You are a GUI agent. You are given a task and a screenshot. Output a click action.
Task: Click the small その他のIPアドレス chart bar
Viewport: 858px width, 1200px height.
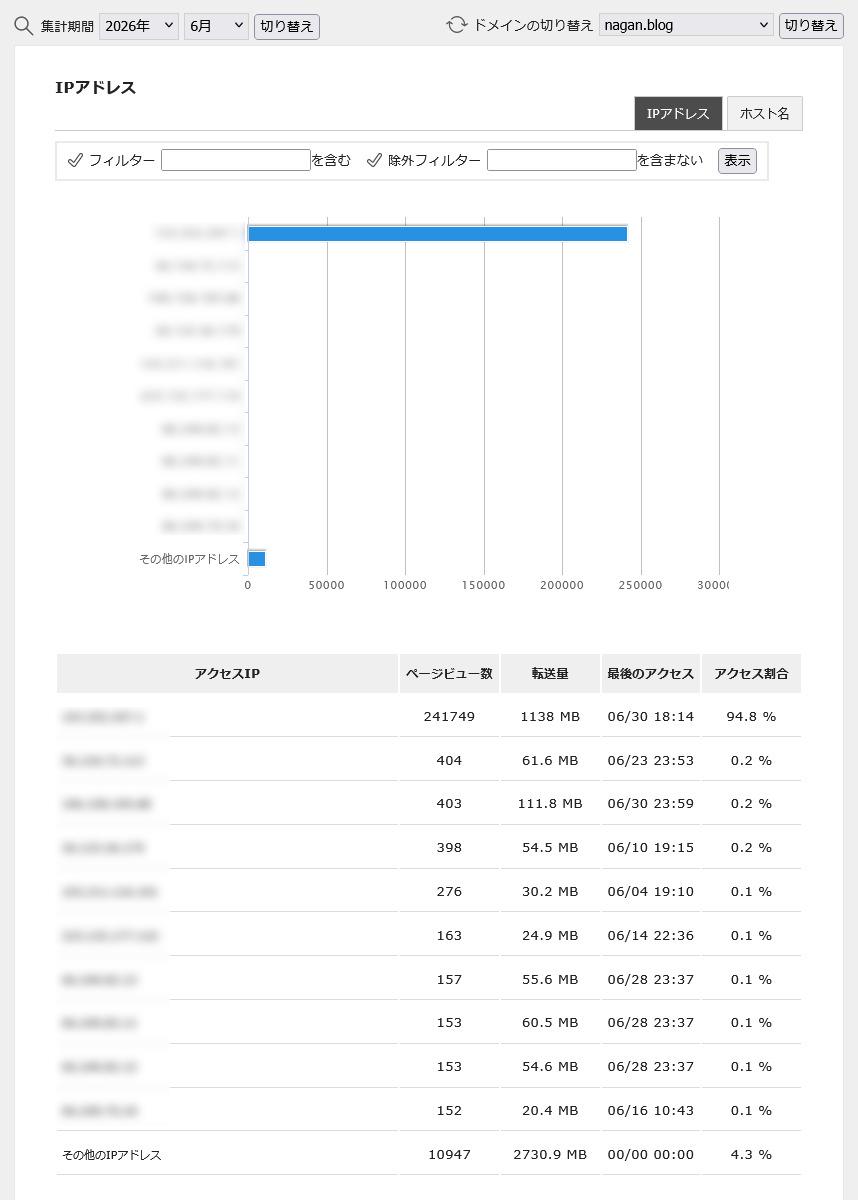pyautogui.click(x=257, y=558)
